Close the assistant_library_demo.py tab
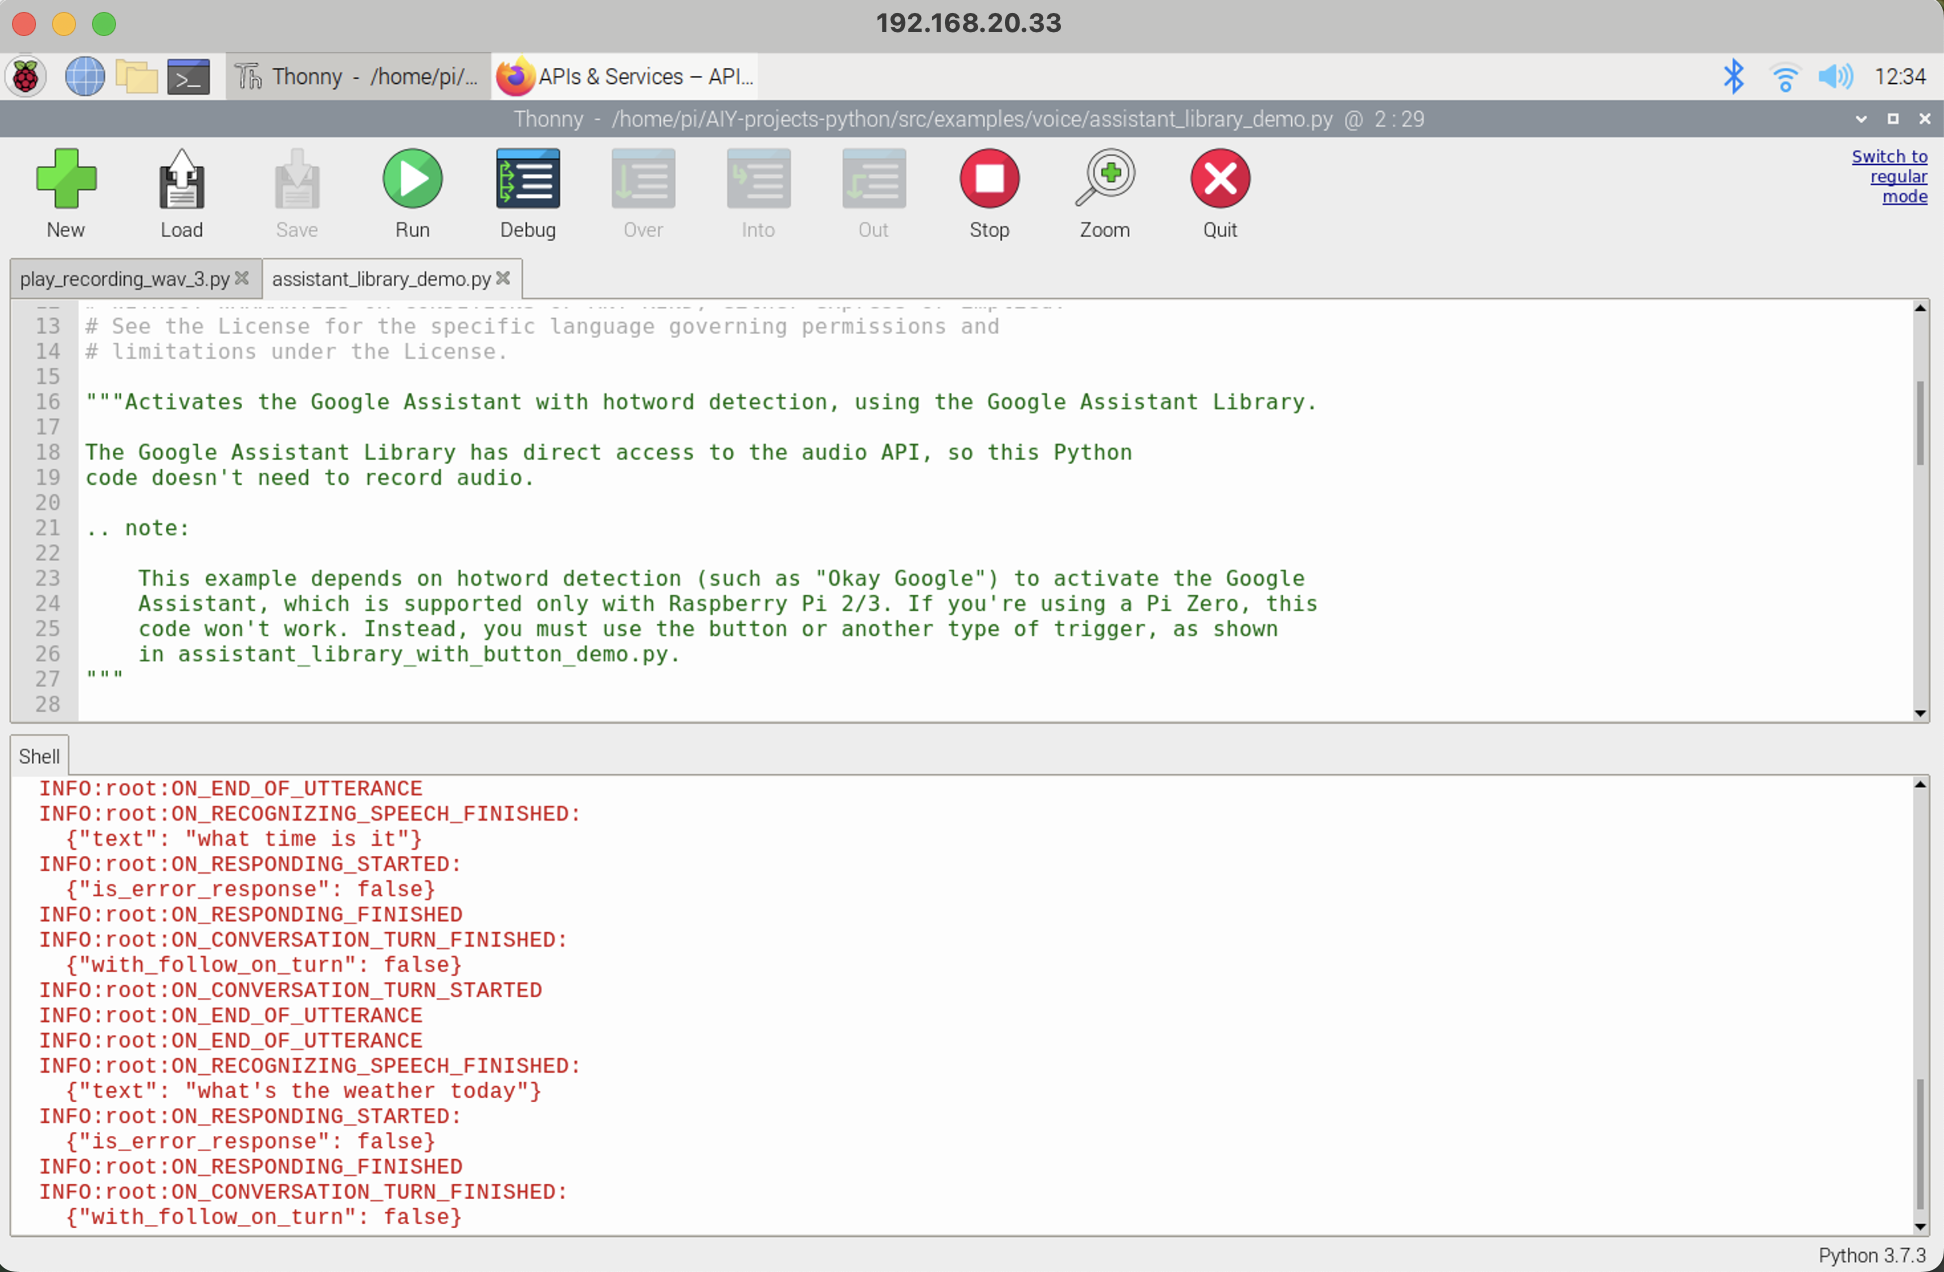The image size is (1944, 1272). pos(503,278)
